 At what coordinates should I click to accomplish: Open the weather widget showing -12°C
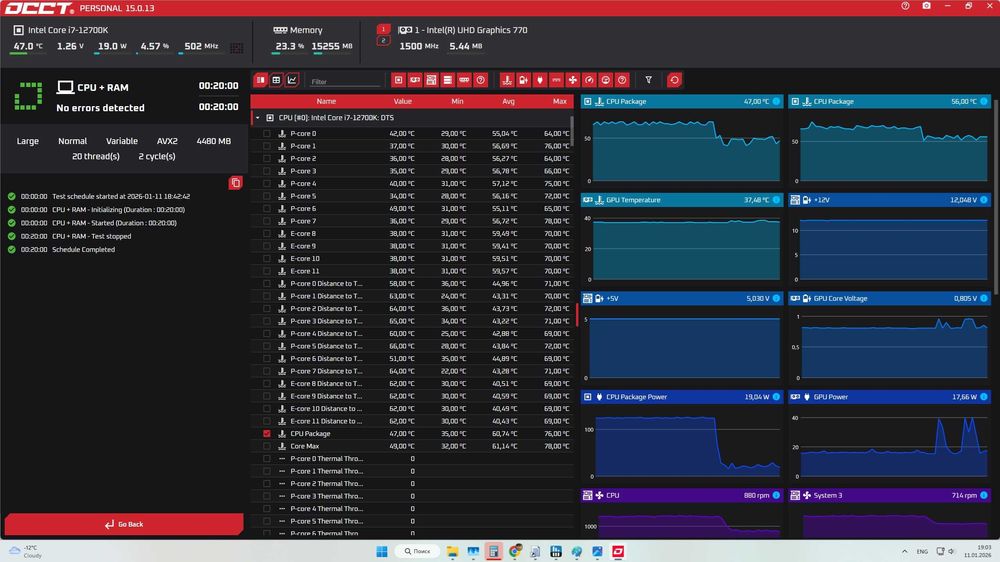[x=26, y=551]
